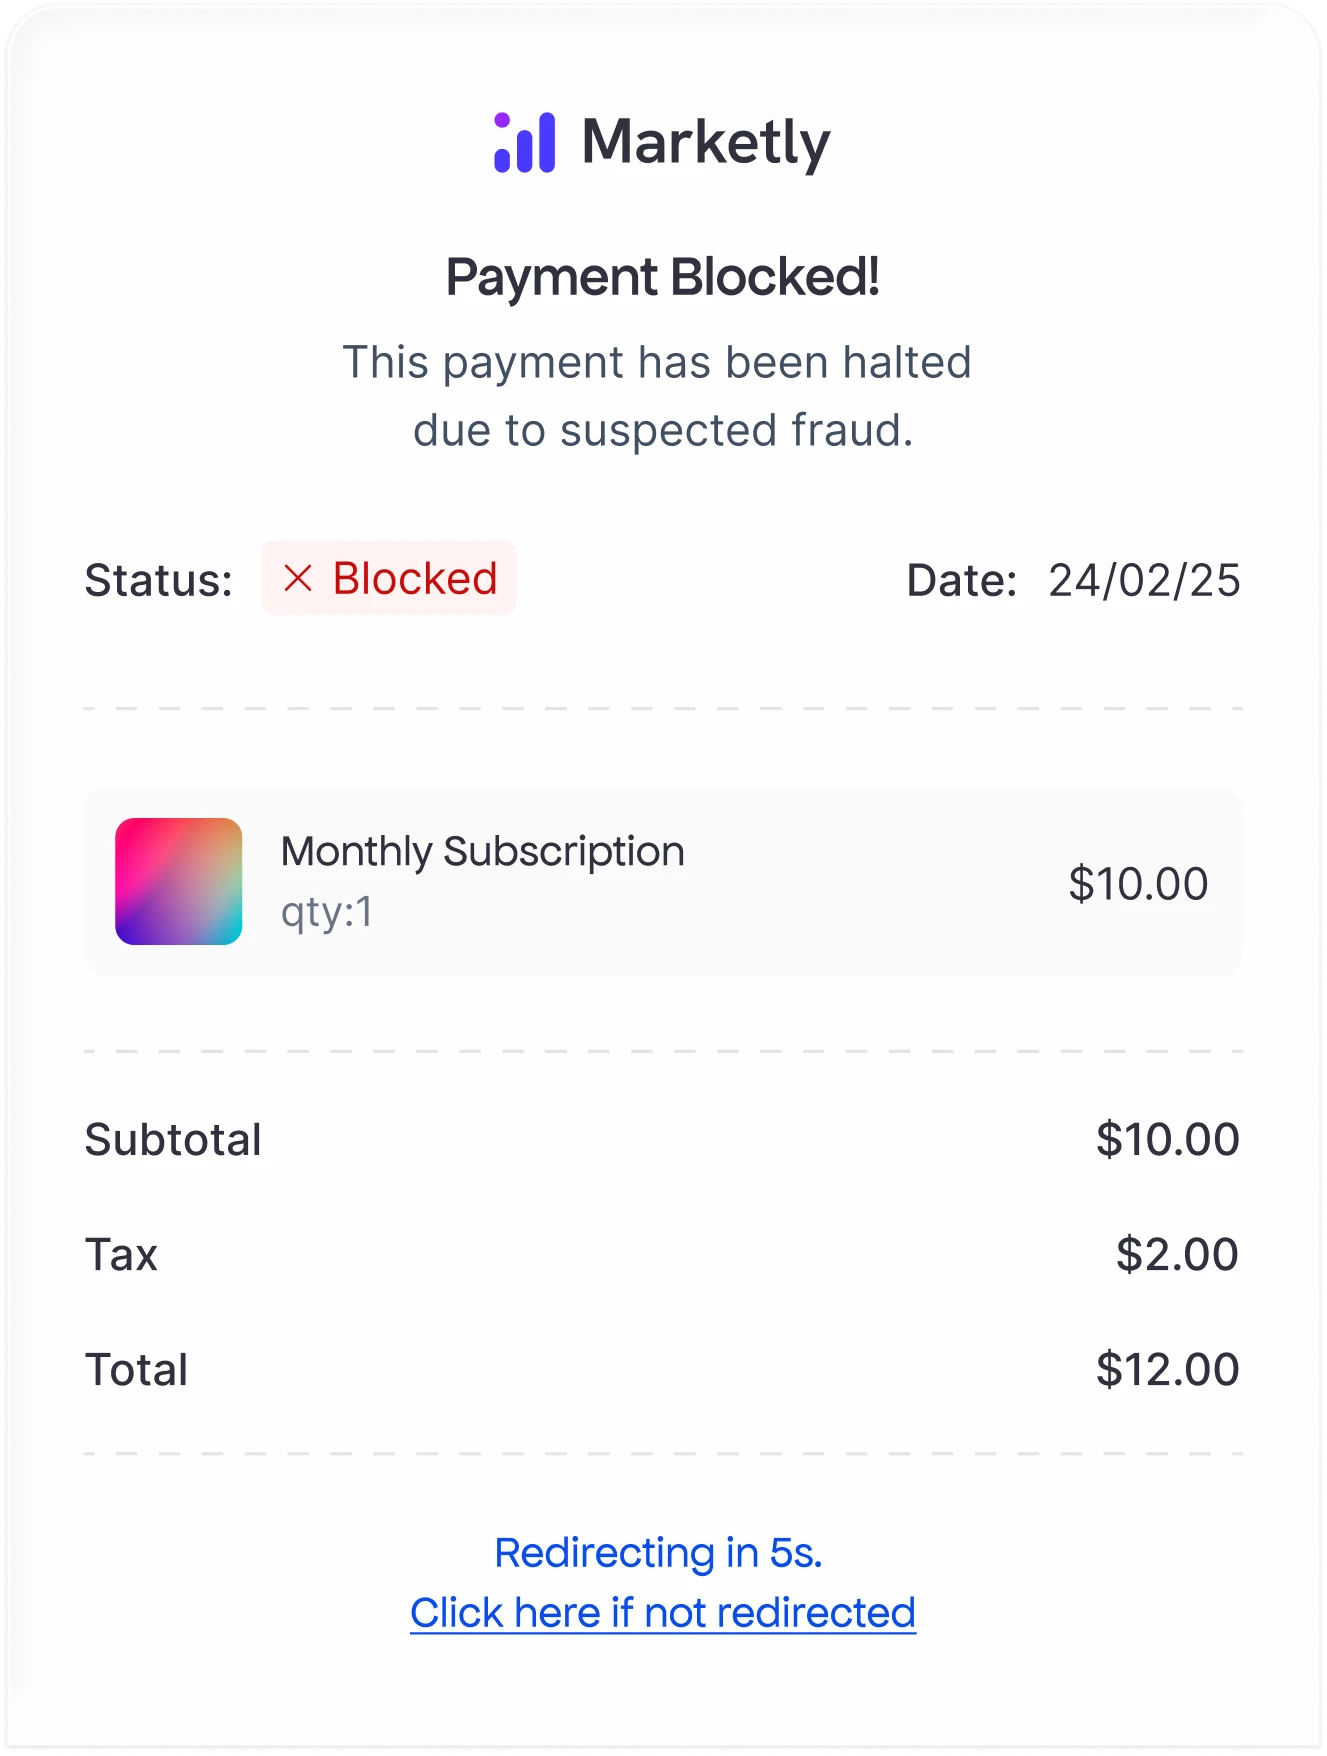Click the suspected fraud explanation message
Viewport: 1327px width, 1756px height.
click(658, 396)
